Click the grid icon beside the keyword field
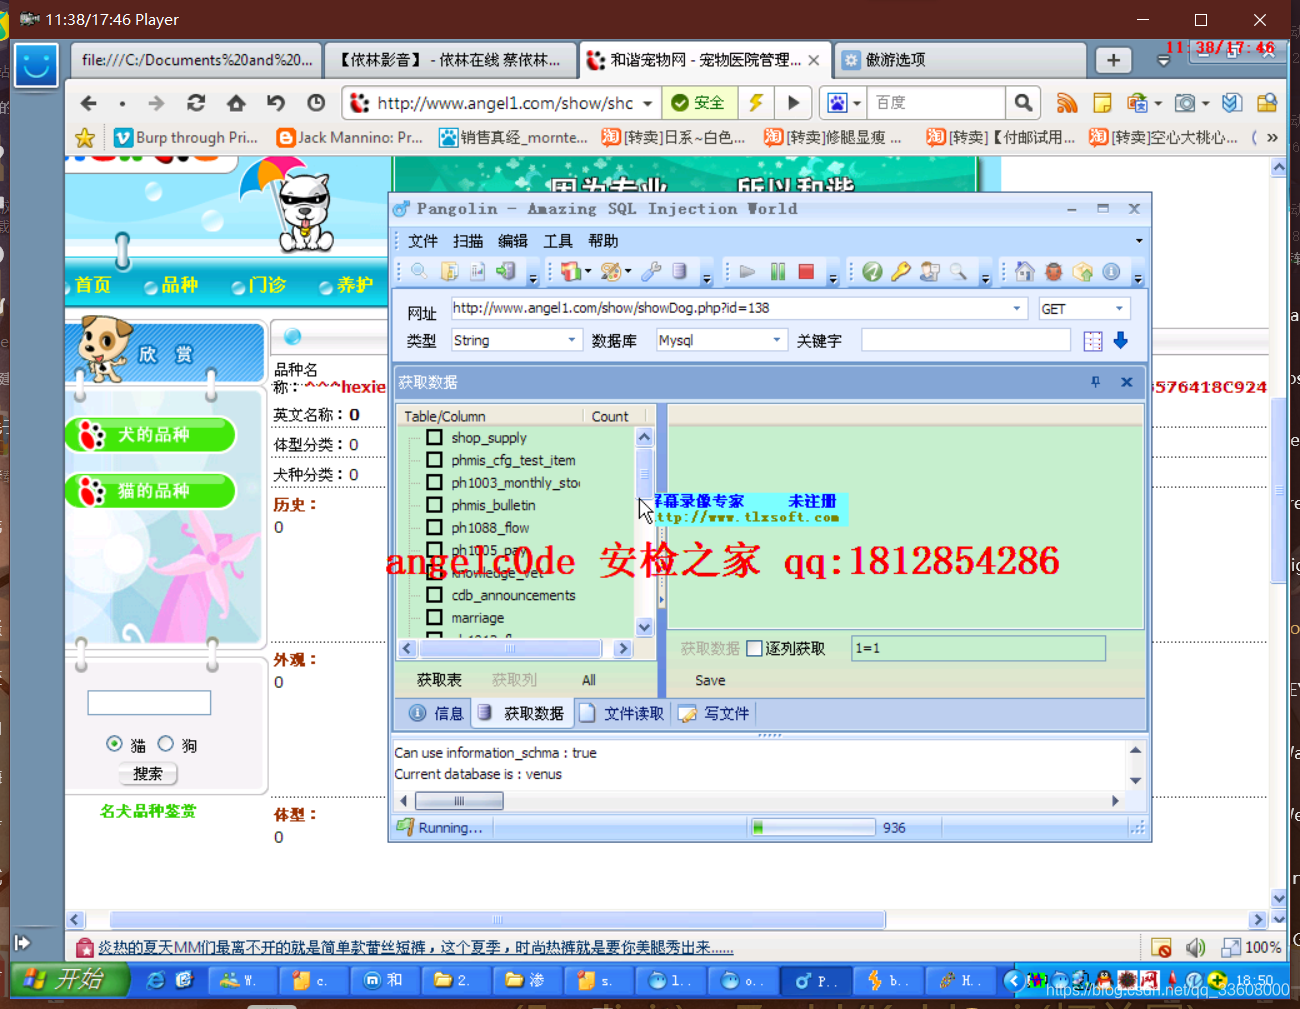1300x1009 pixels. tap(1093, 341)
